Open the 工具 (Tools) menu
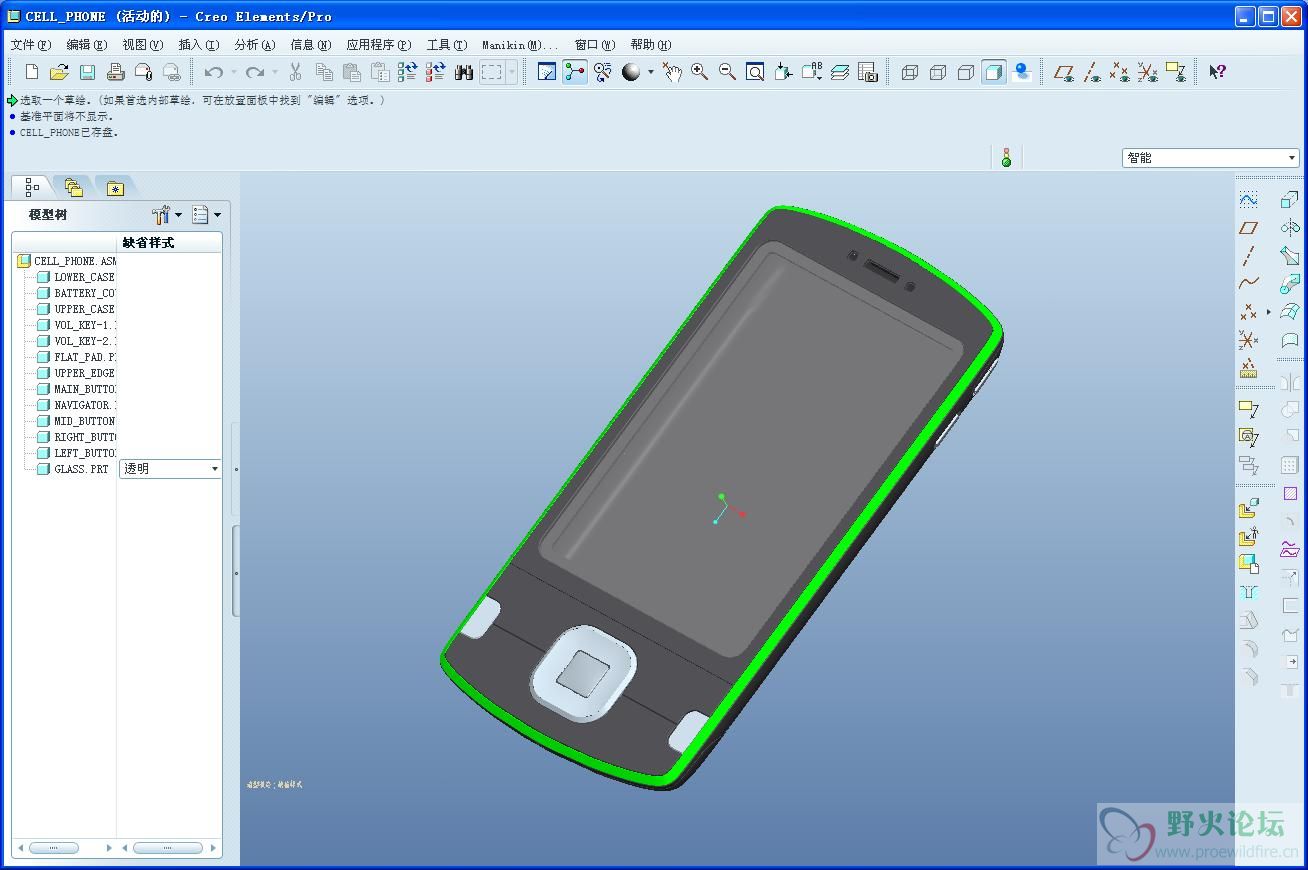 click(x=446, y=44)
